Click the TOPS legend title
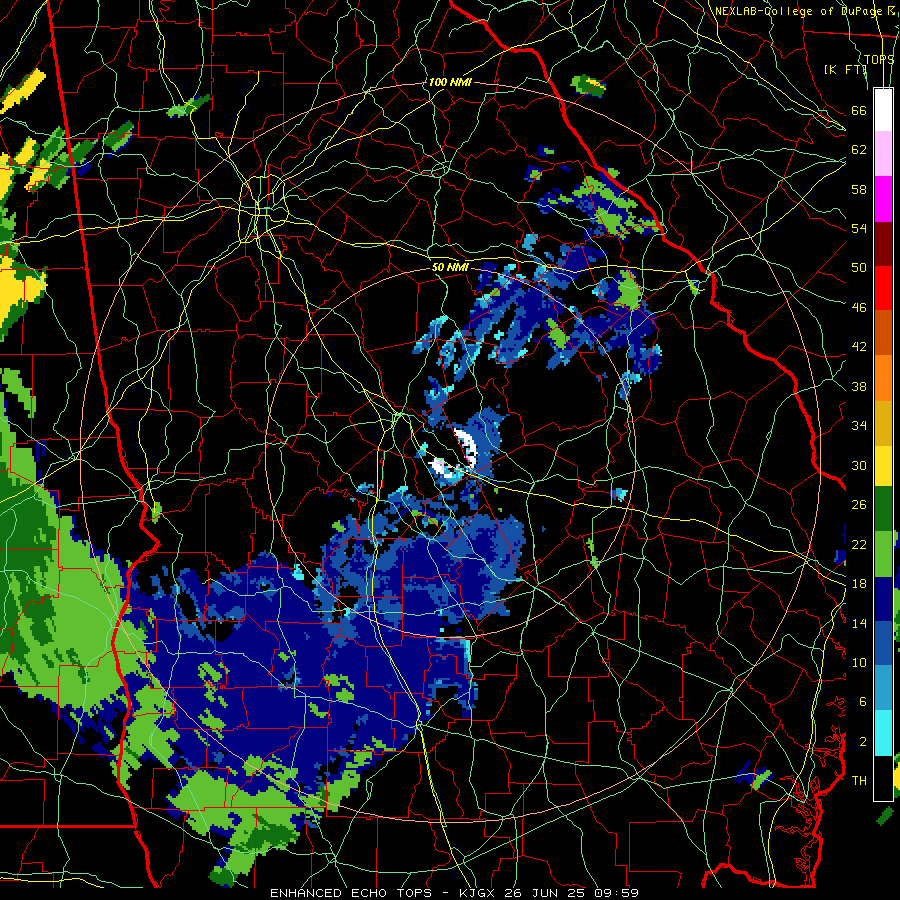 (x=879, y=59)
